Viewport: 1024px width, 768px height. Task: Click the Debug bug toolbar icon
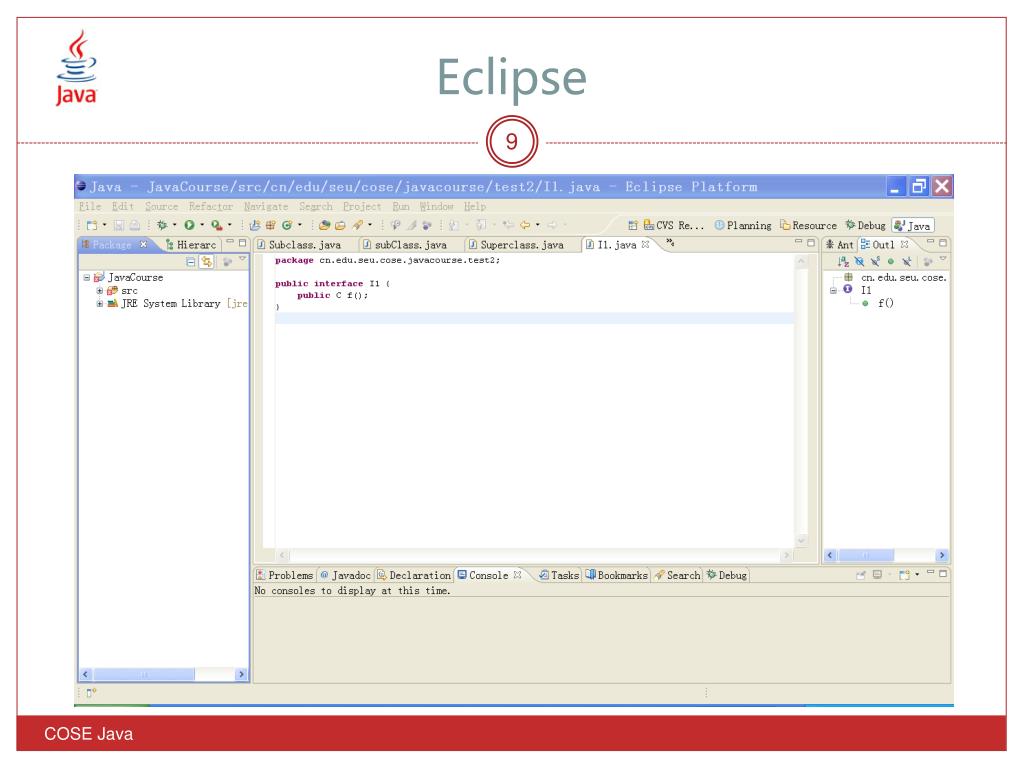162,225
